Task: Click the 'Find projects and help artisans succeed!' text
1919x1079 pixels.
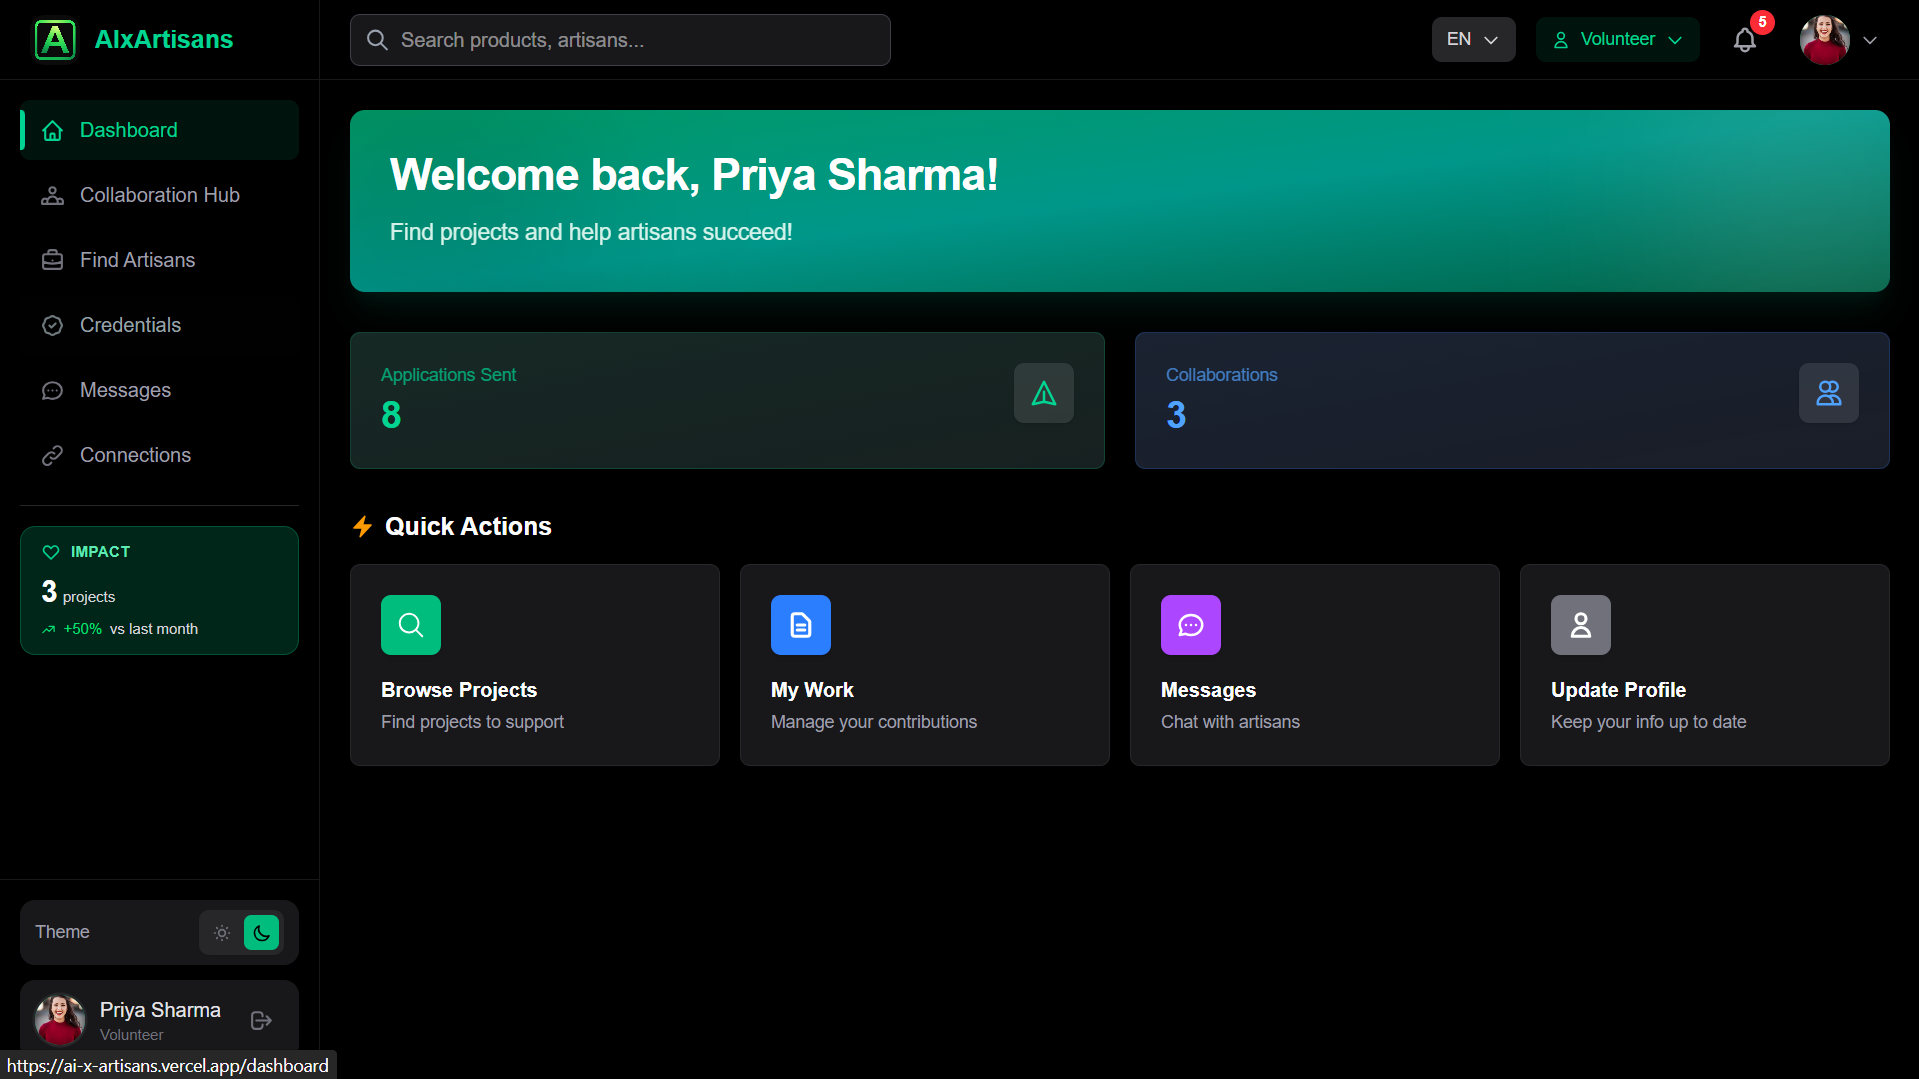Action: (591, 232)
